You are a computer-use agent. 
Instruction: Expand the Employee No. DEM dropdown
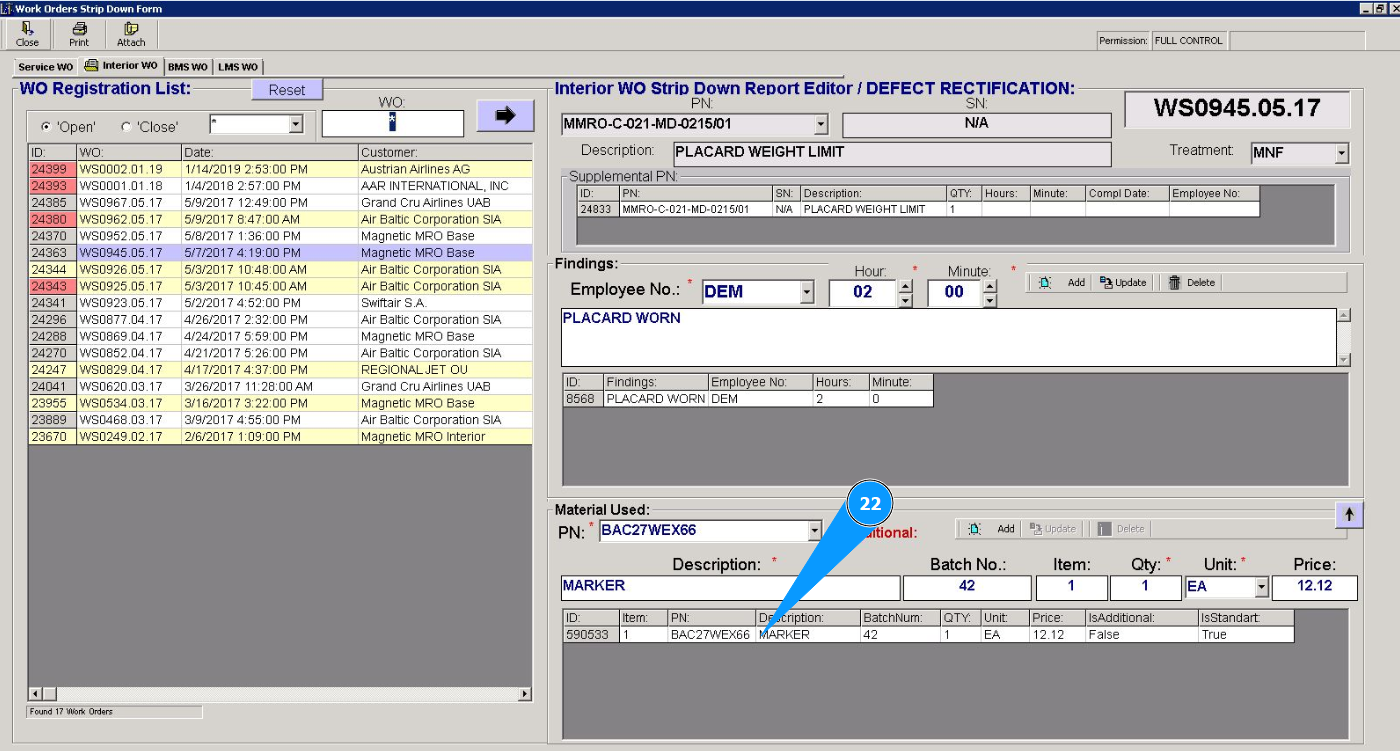pyautogui.click(x=807, y=293)
